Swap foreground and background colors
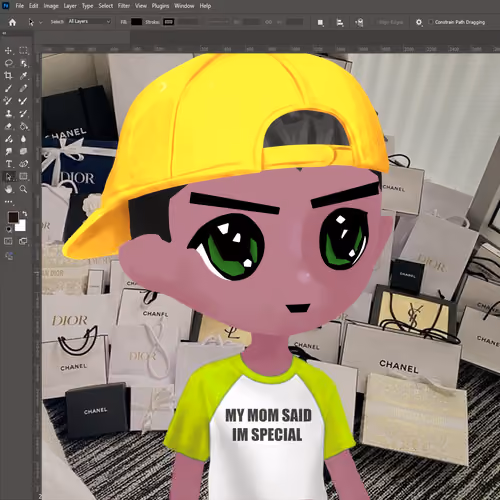Viewport: 500px width, 500px height. [25, 213]
